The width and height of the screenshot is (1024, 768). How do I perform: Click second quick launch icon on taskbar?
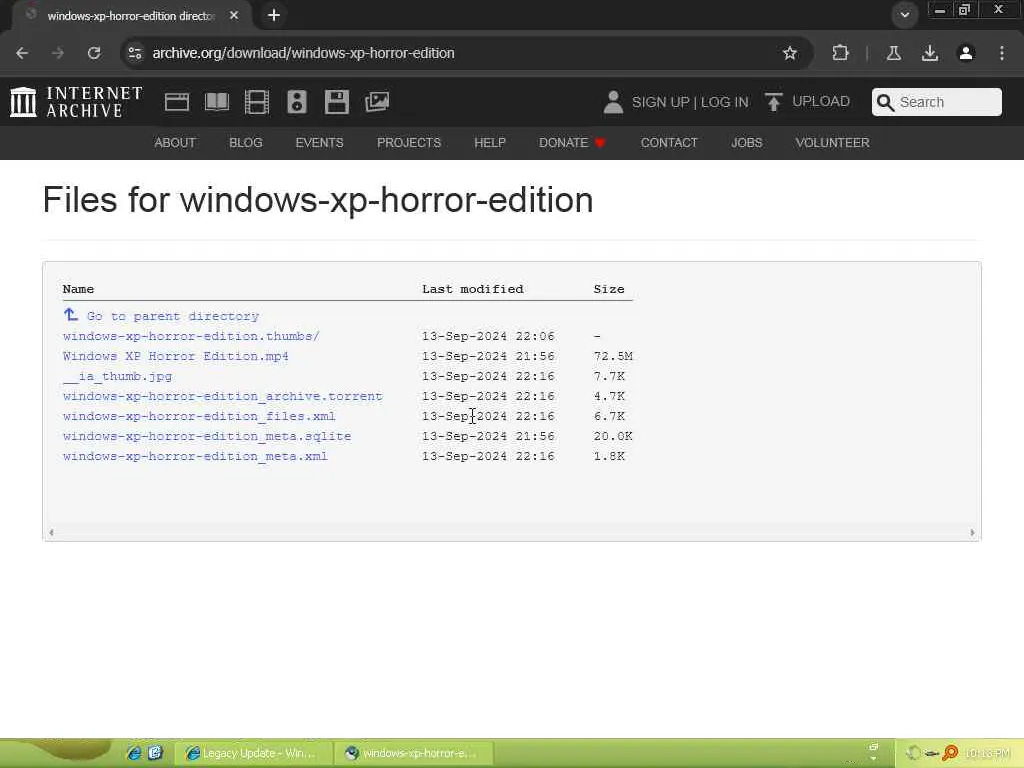click(x=155, y=753)
